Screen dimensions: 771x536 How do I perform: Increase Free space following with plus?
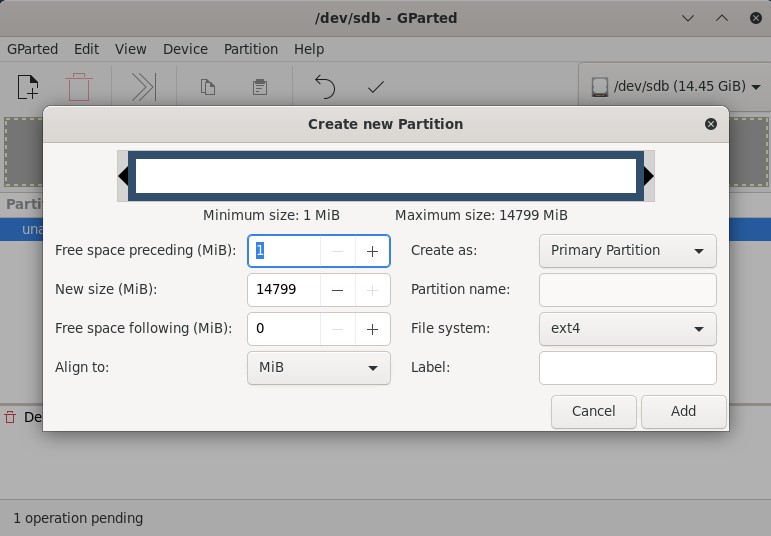(x=372, y=329)
